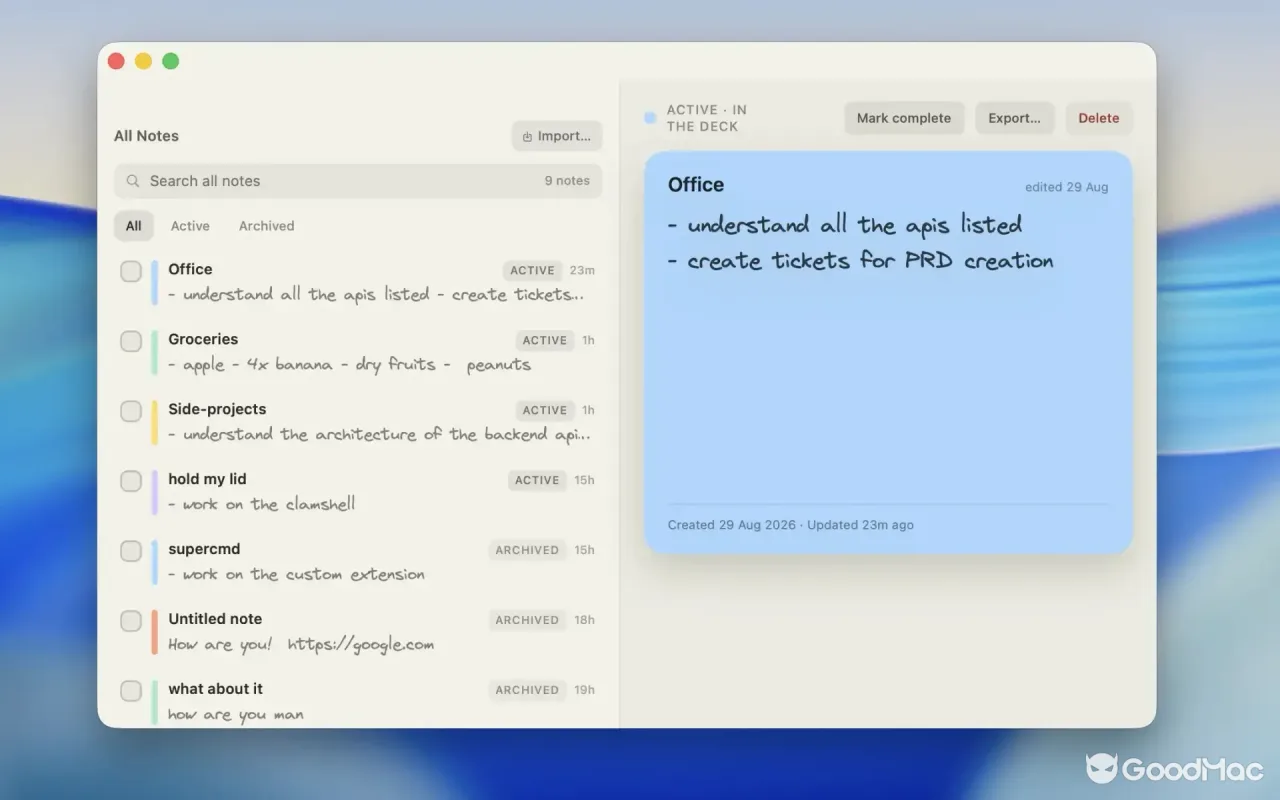Switch to the All filter tab
The height and width of the screenshot is (800, 1280).
[133, 226]
